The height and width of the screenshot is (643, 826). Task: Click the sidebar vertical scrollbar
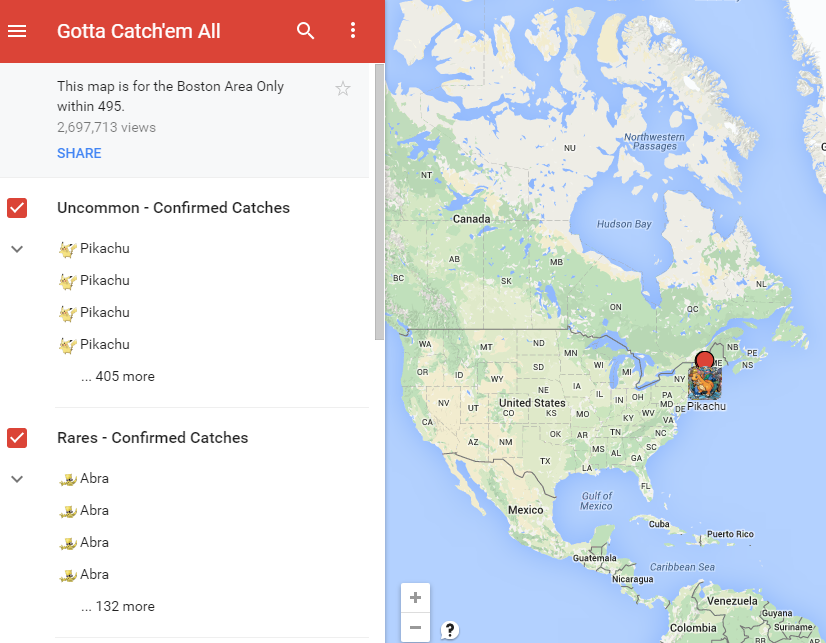coord(379,202)
